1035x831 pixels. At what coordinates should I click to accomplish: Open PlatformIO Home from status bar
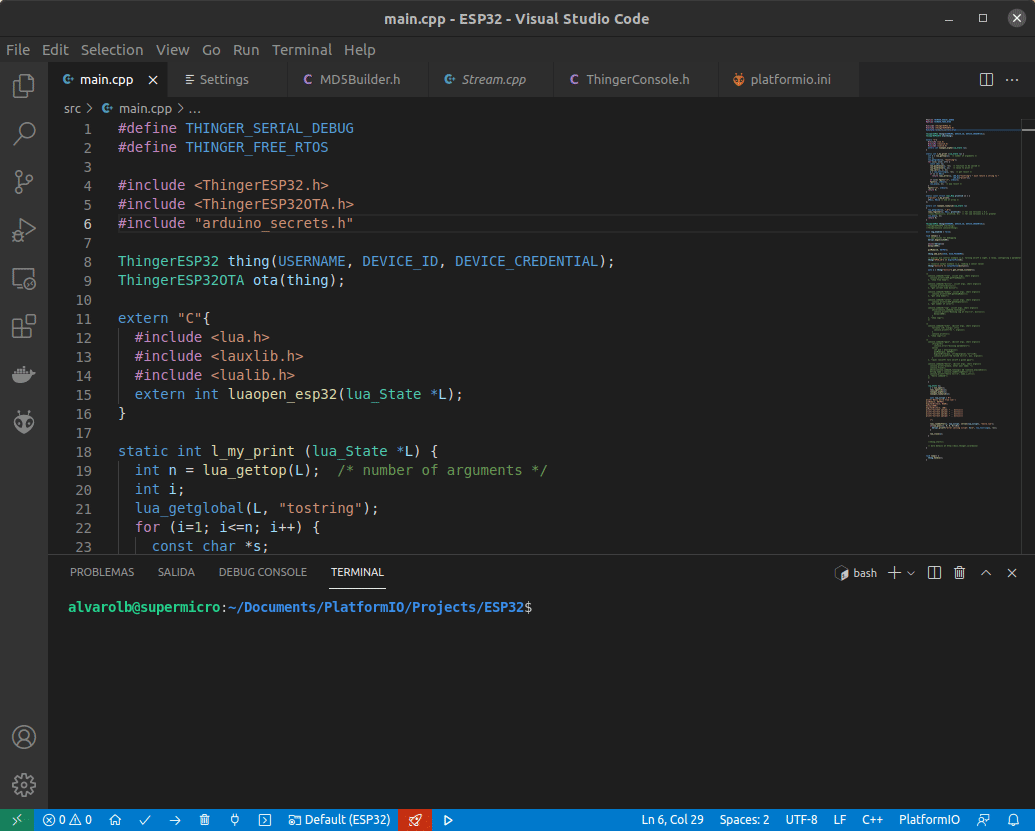[115, 820]
